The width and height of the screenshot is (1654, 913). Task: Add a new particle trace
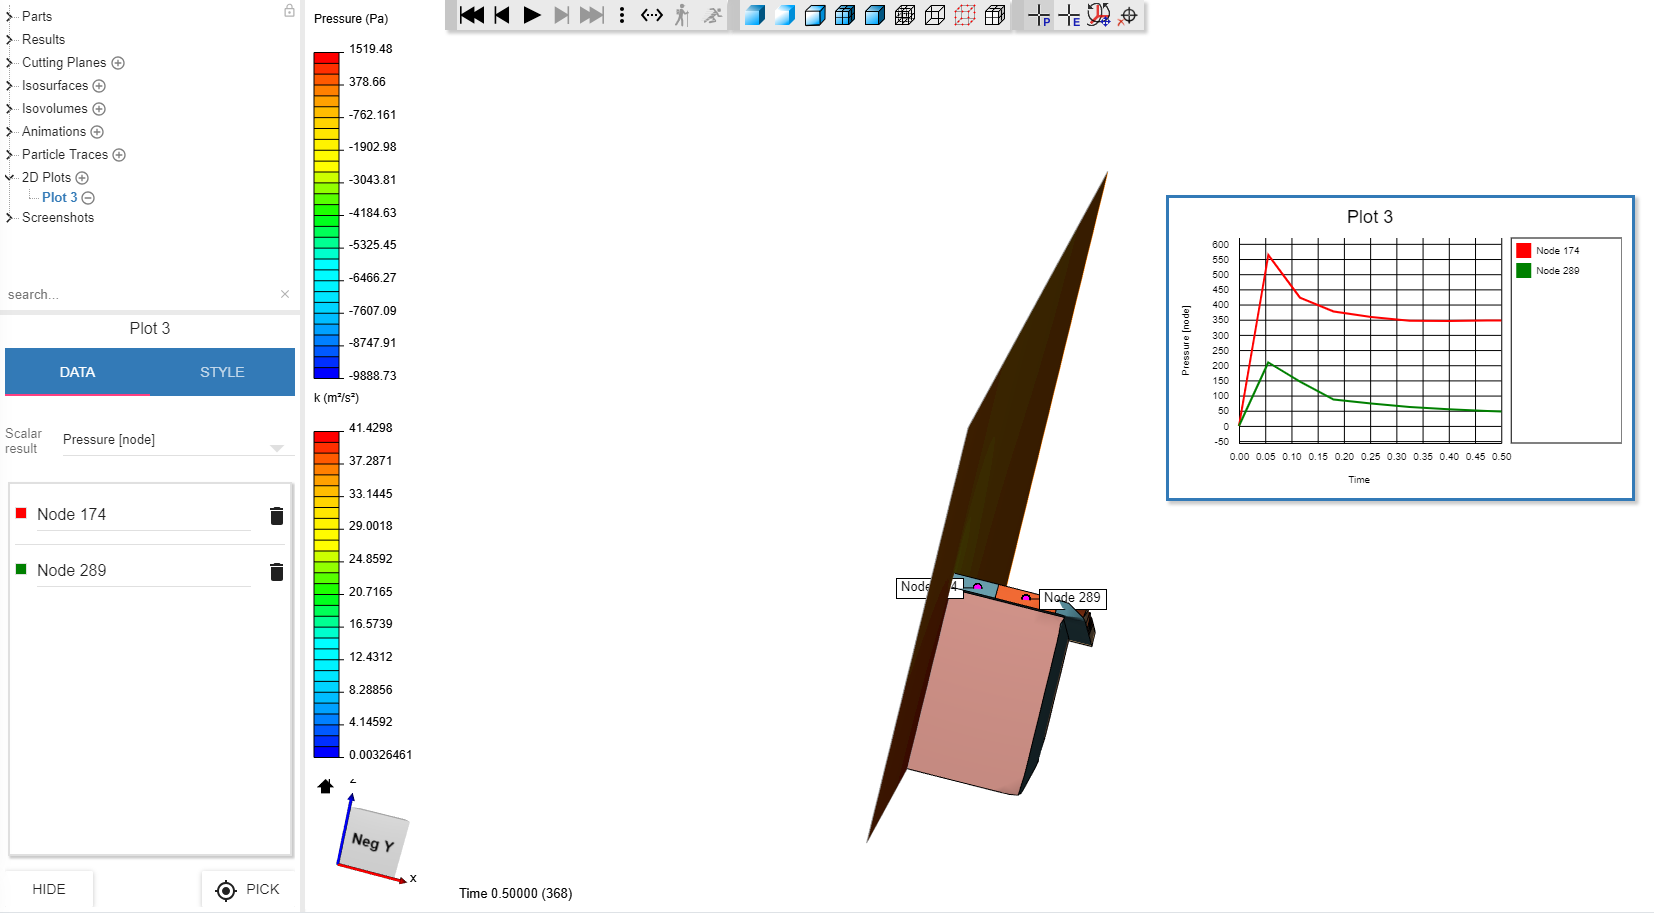119,155
